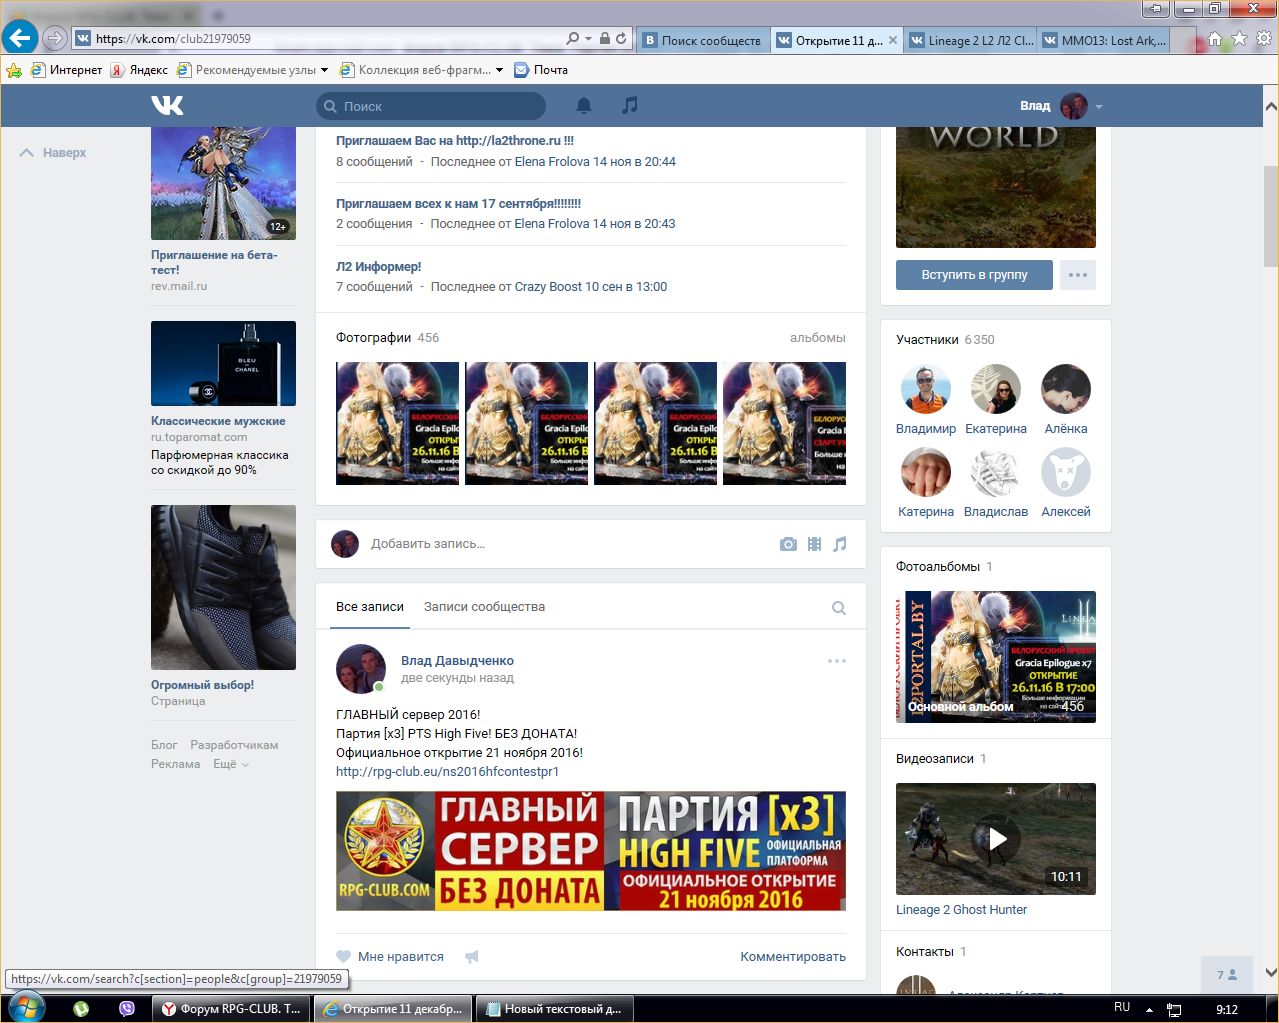
Task: Attach audio via music note icon in post box
Action: (840, 544)
